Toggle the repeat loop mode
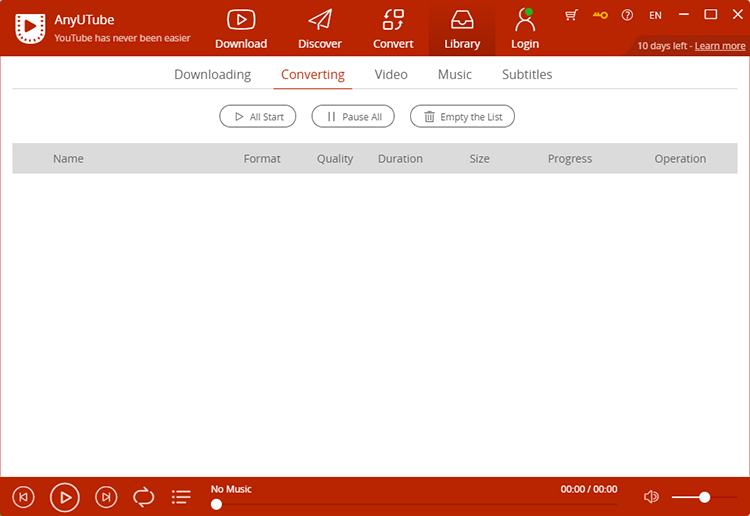Image resolution: width=750 pixels, height=516 pixels. click(x=143, y=497)
